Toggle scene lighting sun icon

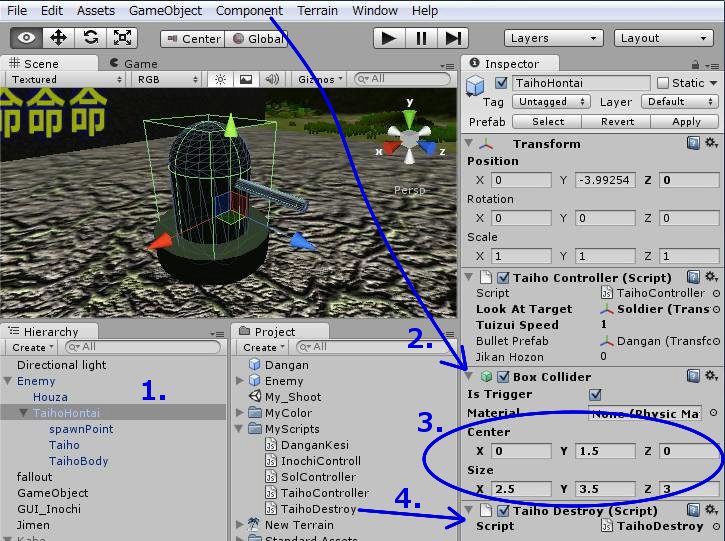pos(220,80)
